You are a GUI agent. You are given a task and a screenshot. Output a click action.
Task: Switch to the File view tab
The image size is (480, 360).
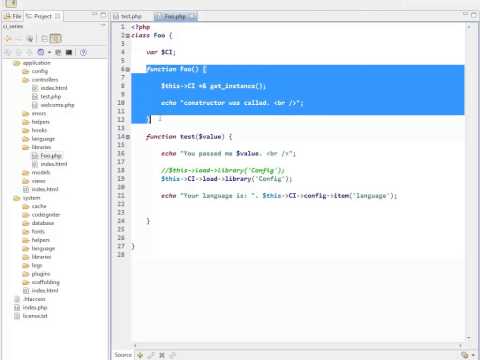click(x=13, y=16)
